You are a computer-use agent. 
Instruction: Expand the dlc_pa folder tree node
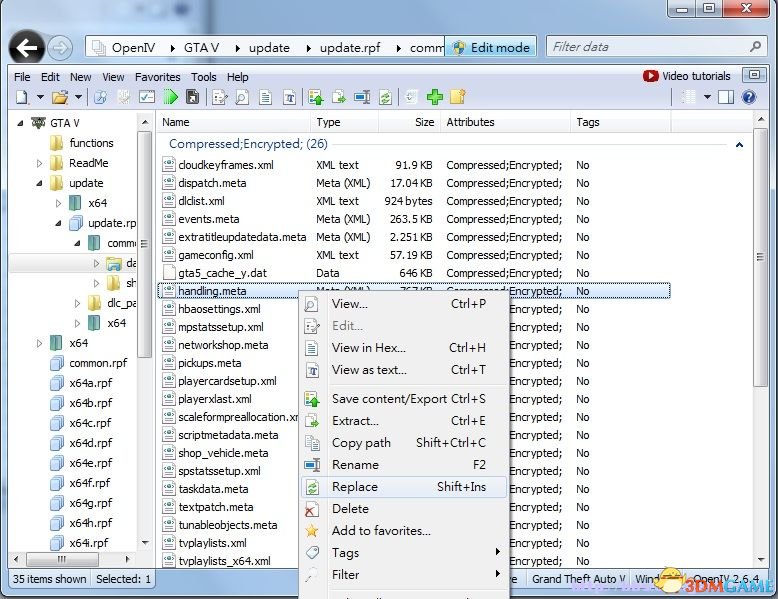77,303
